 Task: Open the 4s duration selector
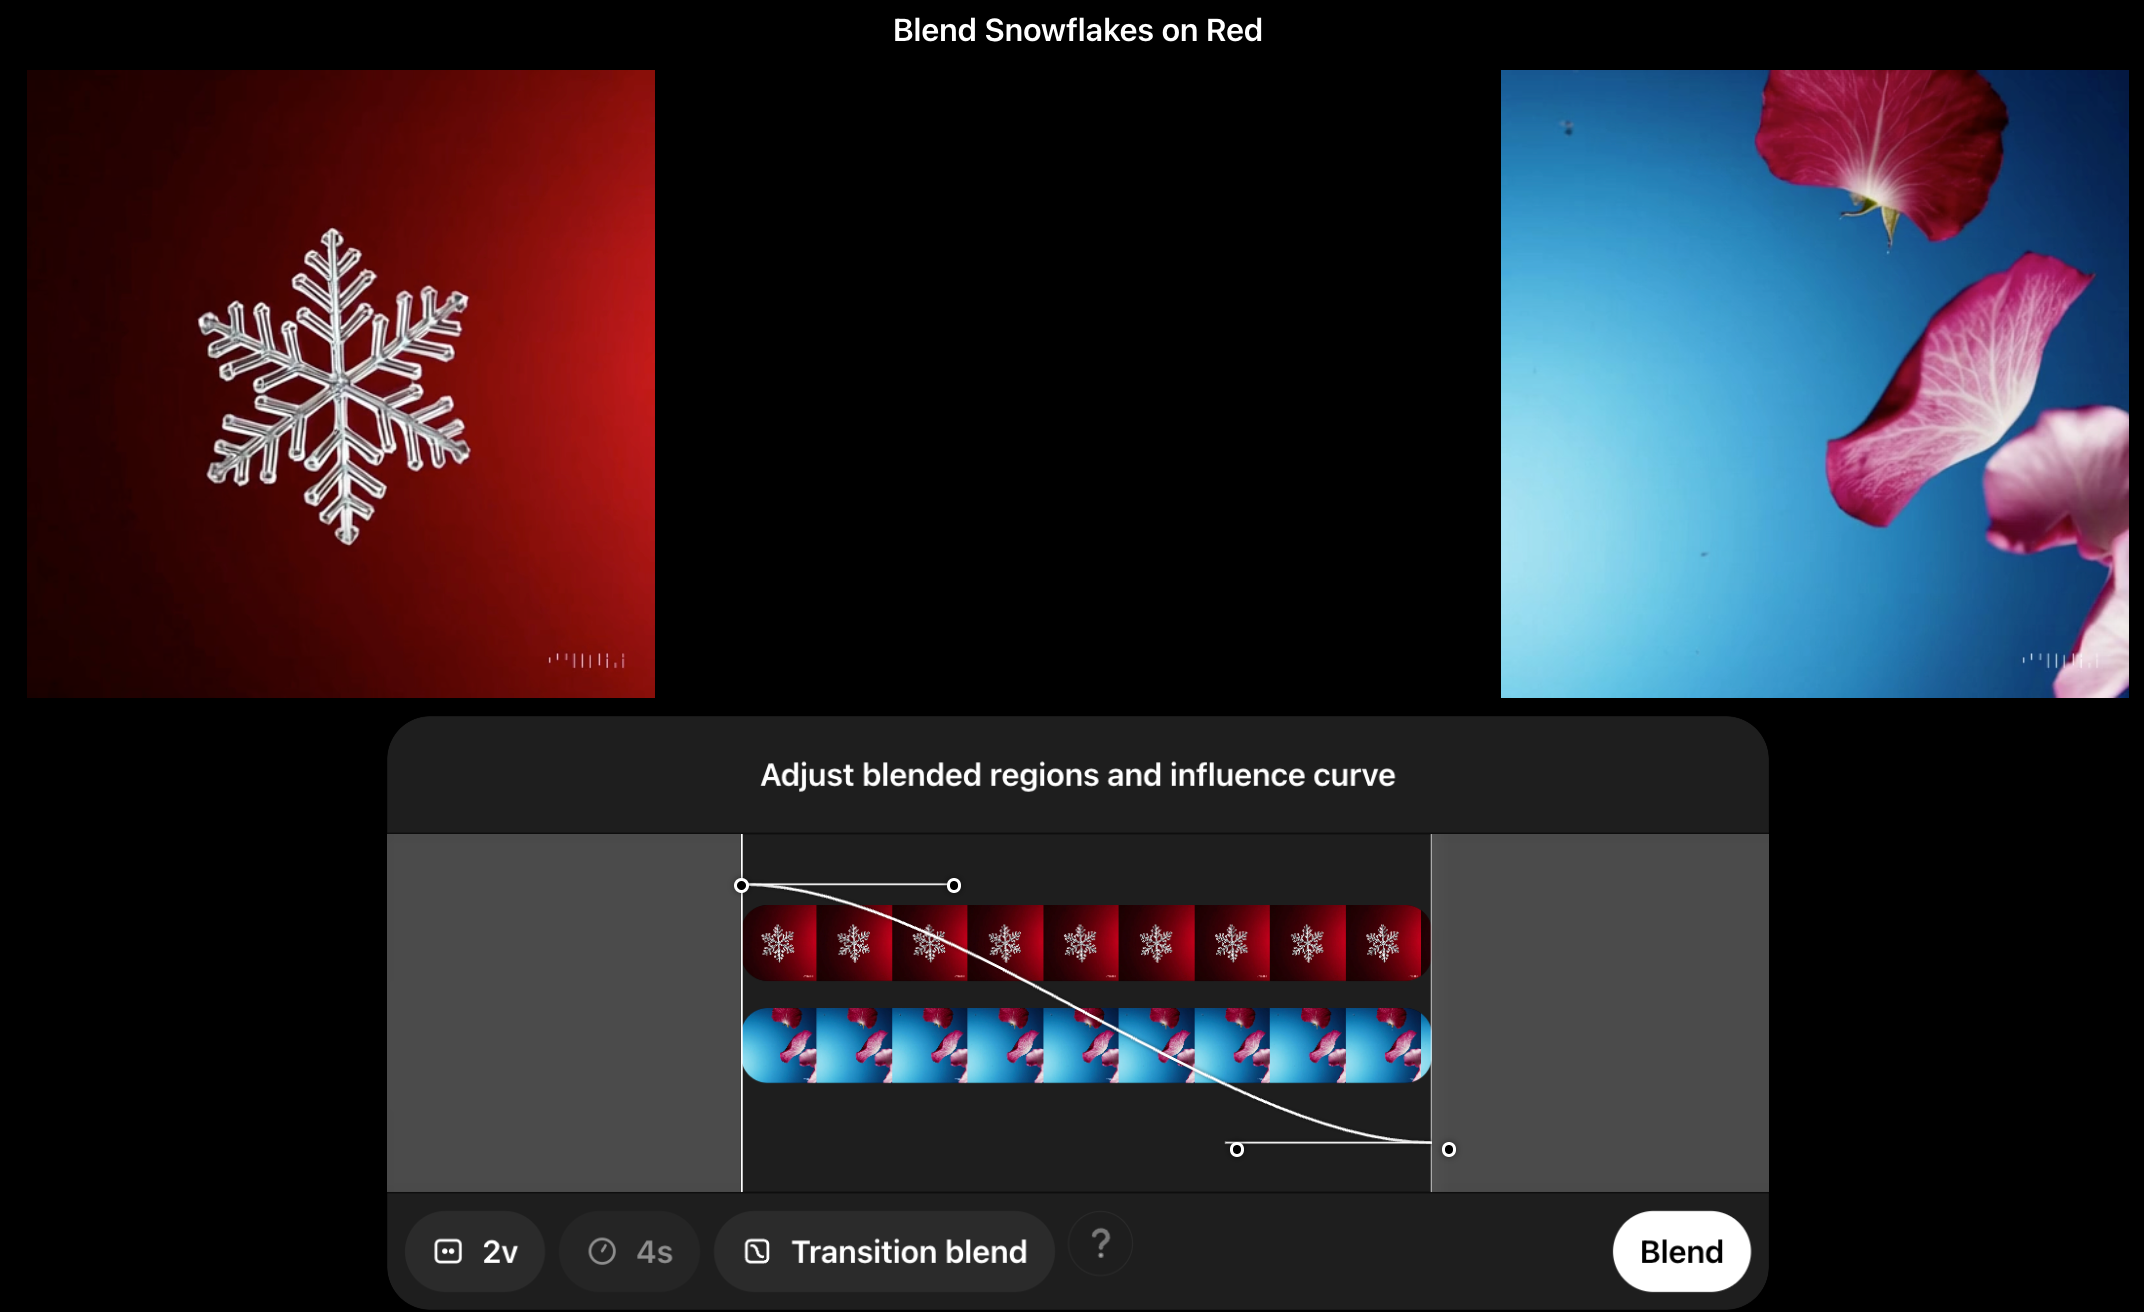click(x=630, y=1251)
